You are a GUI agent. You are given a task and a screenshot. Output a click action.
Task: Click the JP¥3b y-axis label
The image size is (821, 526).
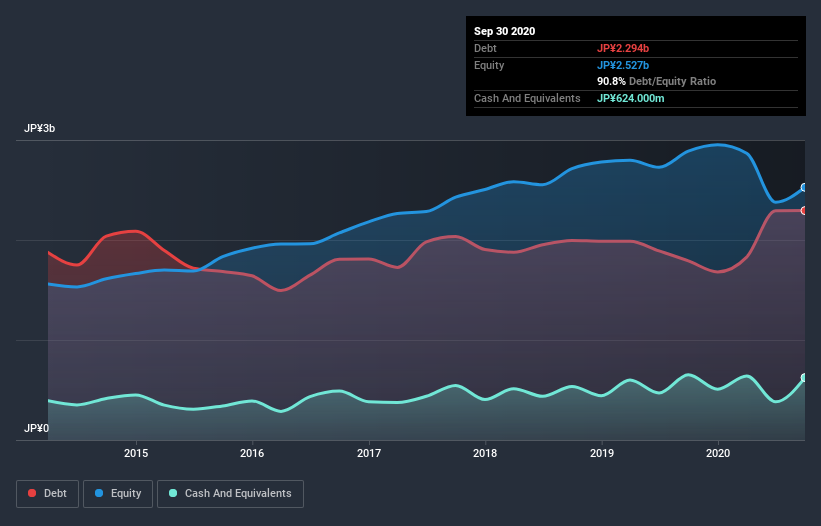pos(39,128)
